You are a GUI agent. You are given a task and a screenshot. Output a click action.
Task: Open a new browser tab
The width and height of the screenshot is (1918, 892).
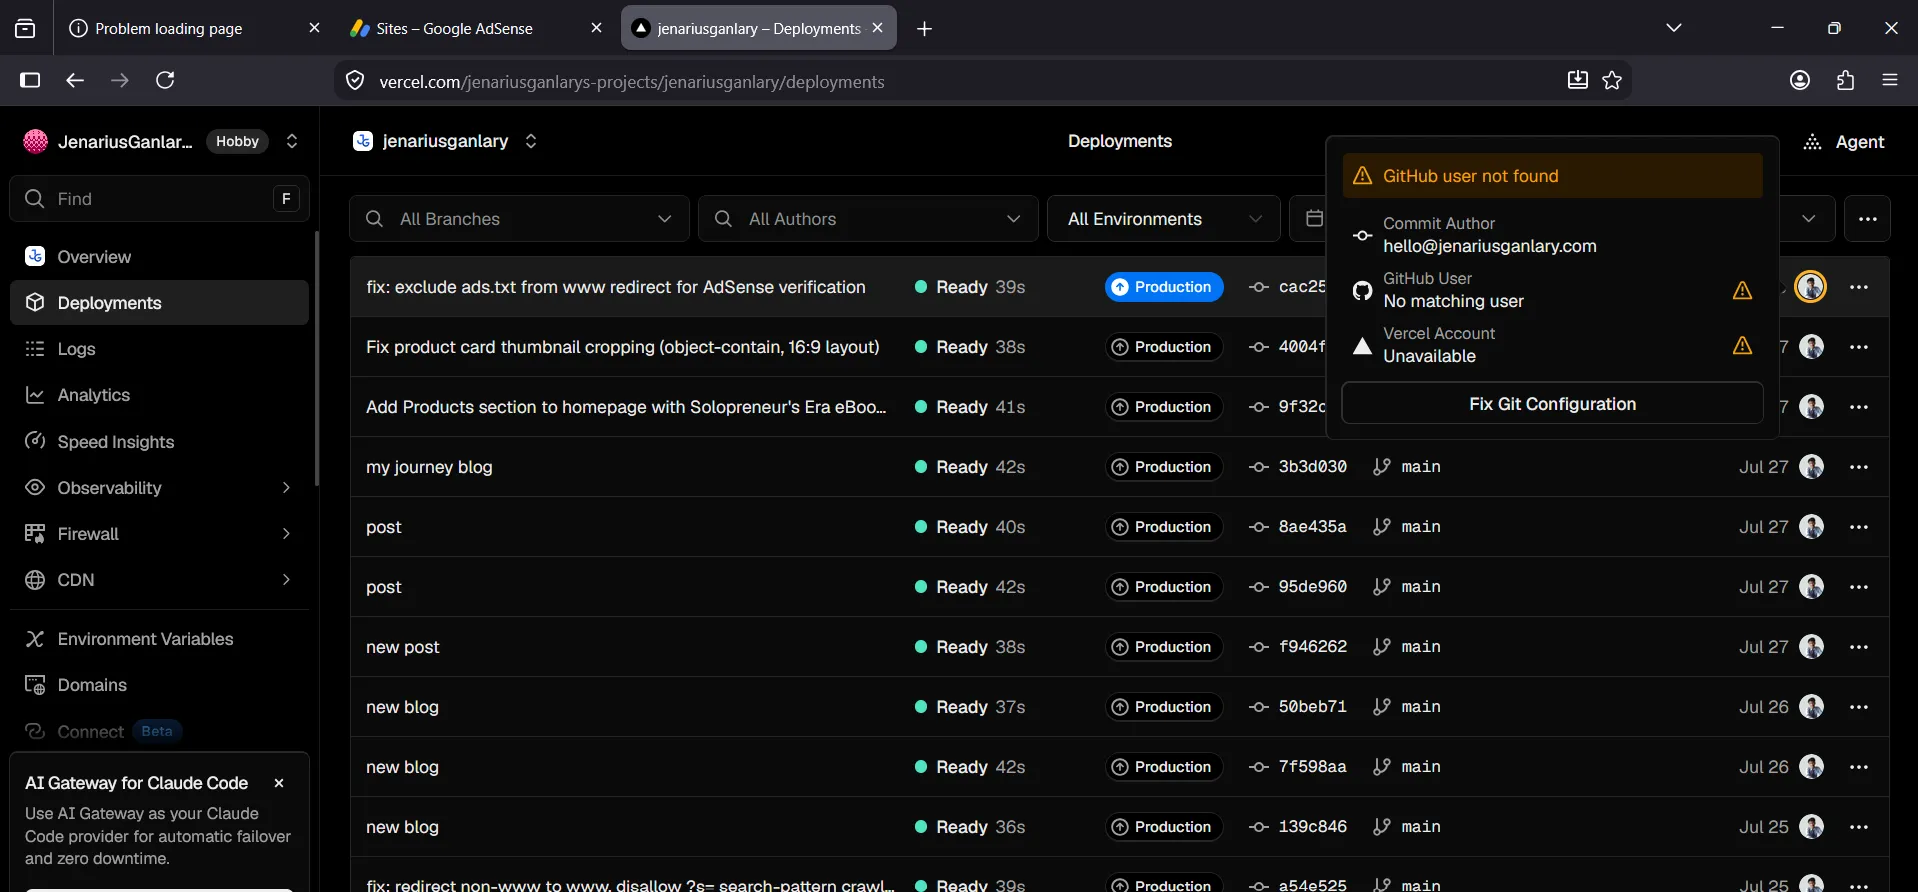pos(925,29)
